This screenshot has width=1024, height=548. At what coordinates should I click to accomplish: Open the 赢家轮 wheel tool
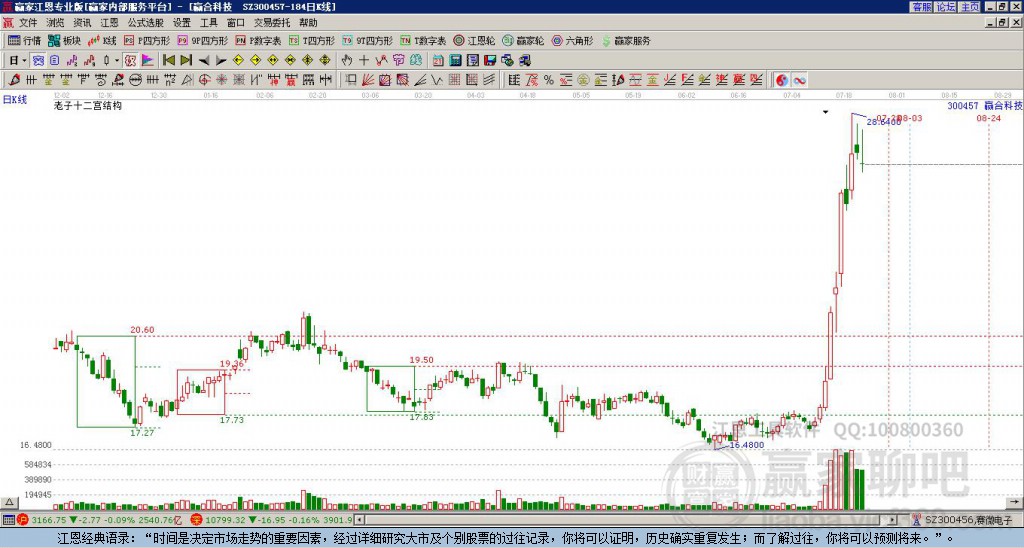pos(523,40)
